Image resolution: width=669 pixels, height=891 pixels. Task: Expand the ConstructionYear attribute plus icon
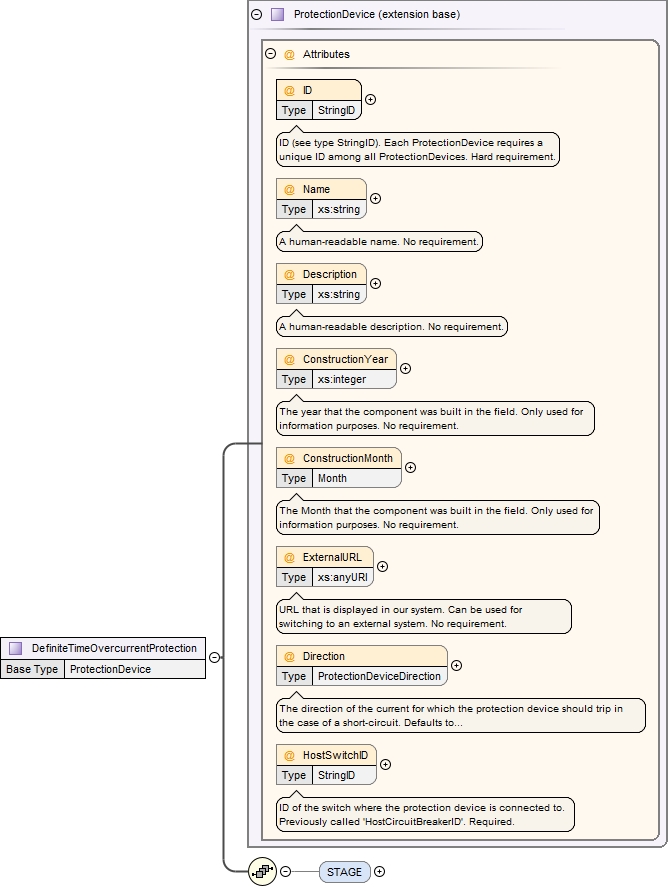click(x=405, y=368)
